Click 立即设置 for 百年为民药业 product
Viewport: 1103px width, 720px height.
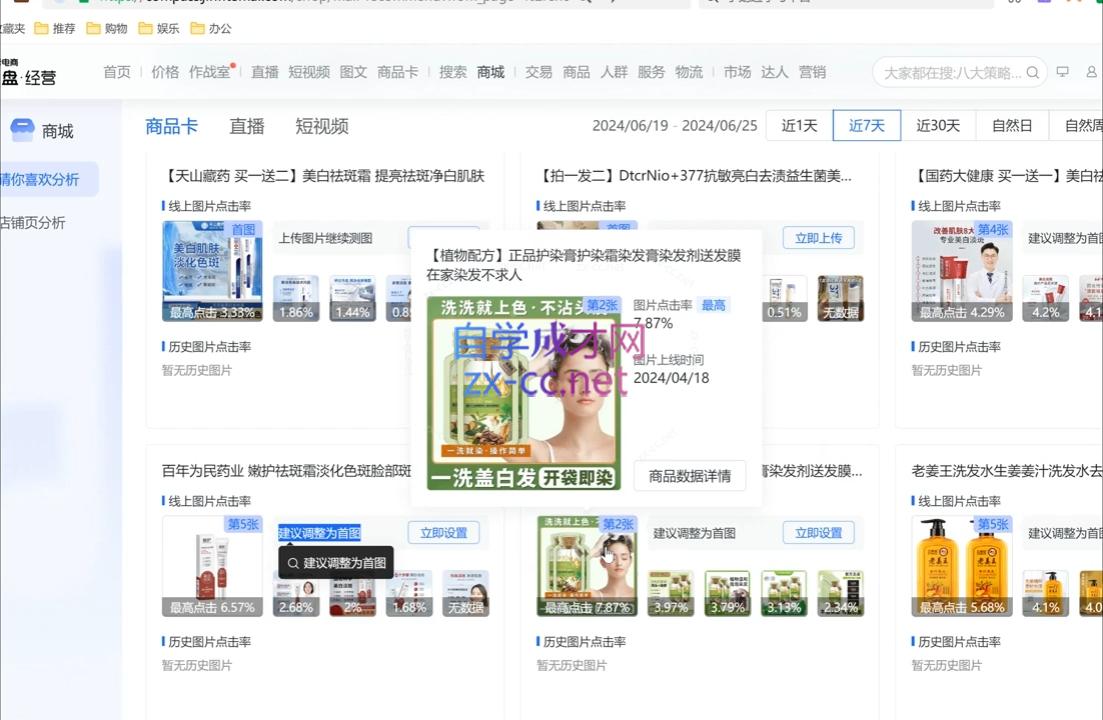444,532
